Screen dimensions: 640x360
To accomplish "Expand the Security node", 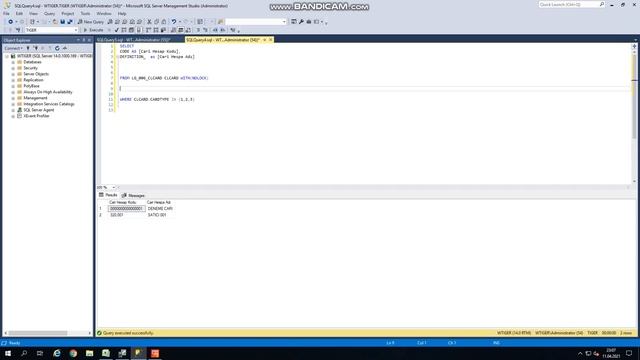I will (13, 68).
